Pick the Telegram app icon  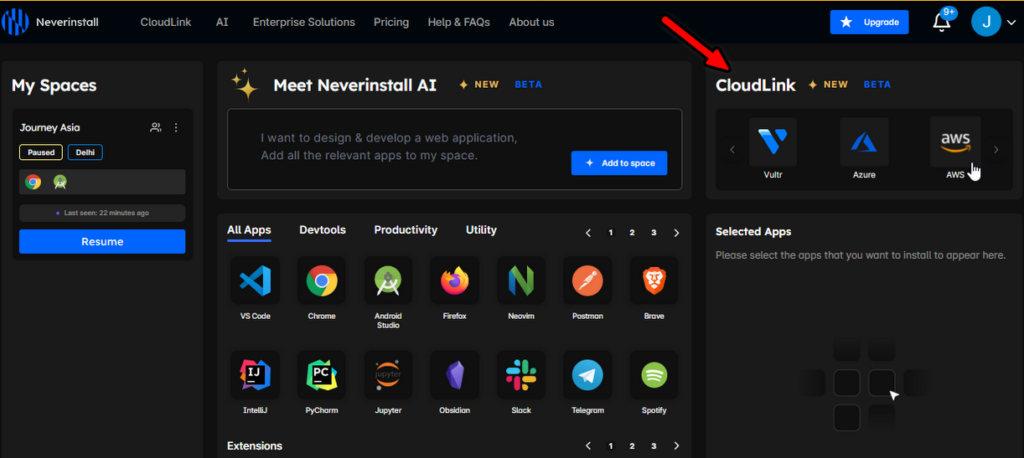(x=587, y=375)
